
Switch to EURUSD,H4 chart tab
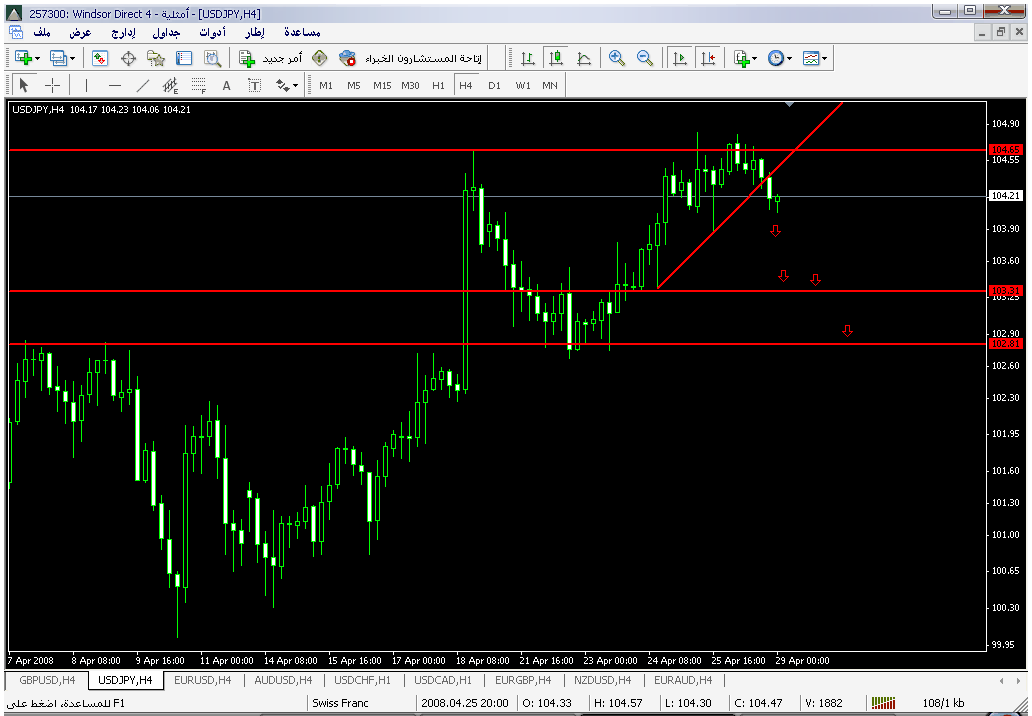pyautogui.click(x=203, y=680)
